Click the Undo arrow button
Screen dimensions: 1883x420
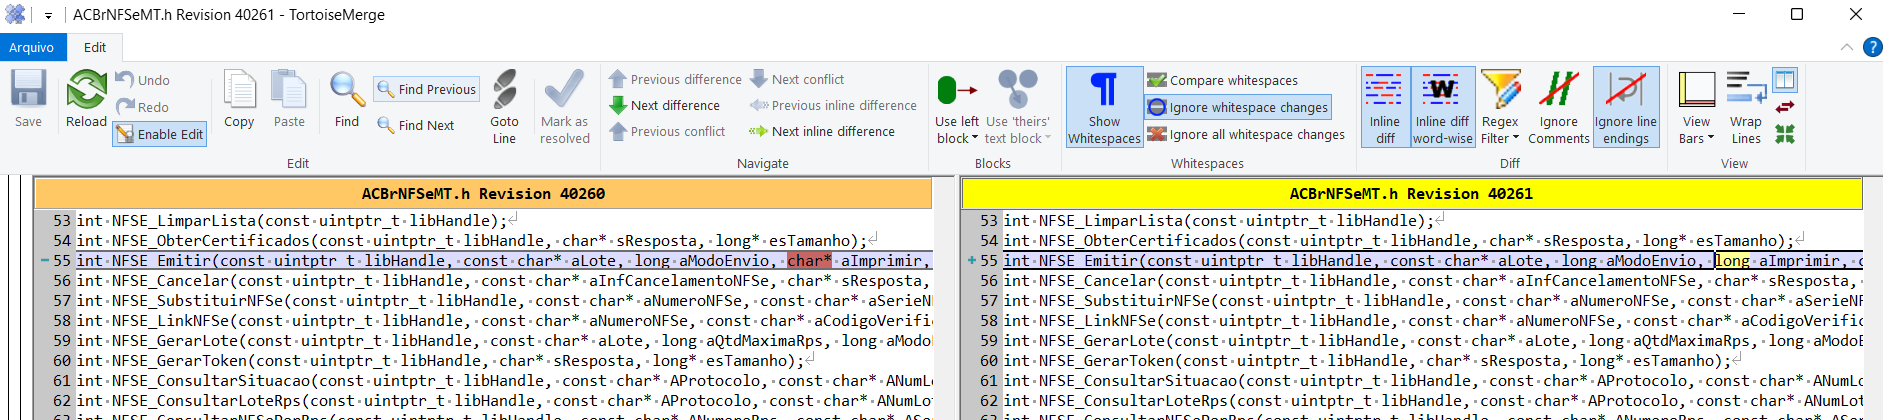[x=142, y=80]
